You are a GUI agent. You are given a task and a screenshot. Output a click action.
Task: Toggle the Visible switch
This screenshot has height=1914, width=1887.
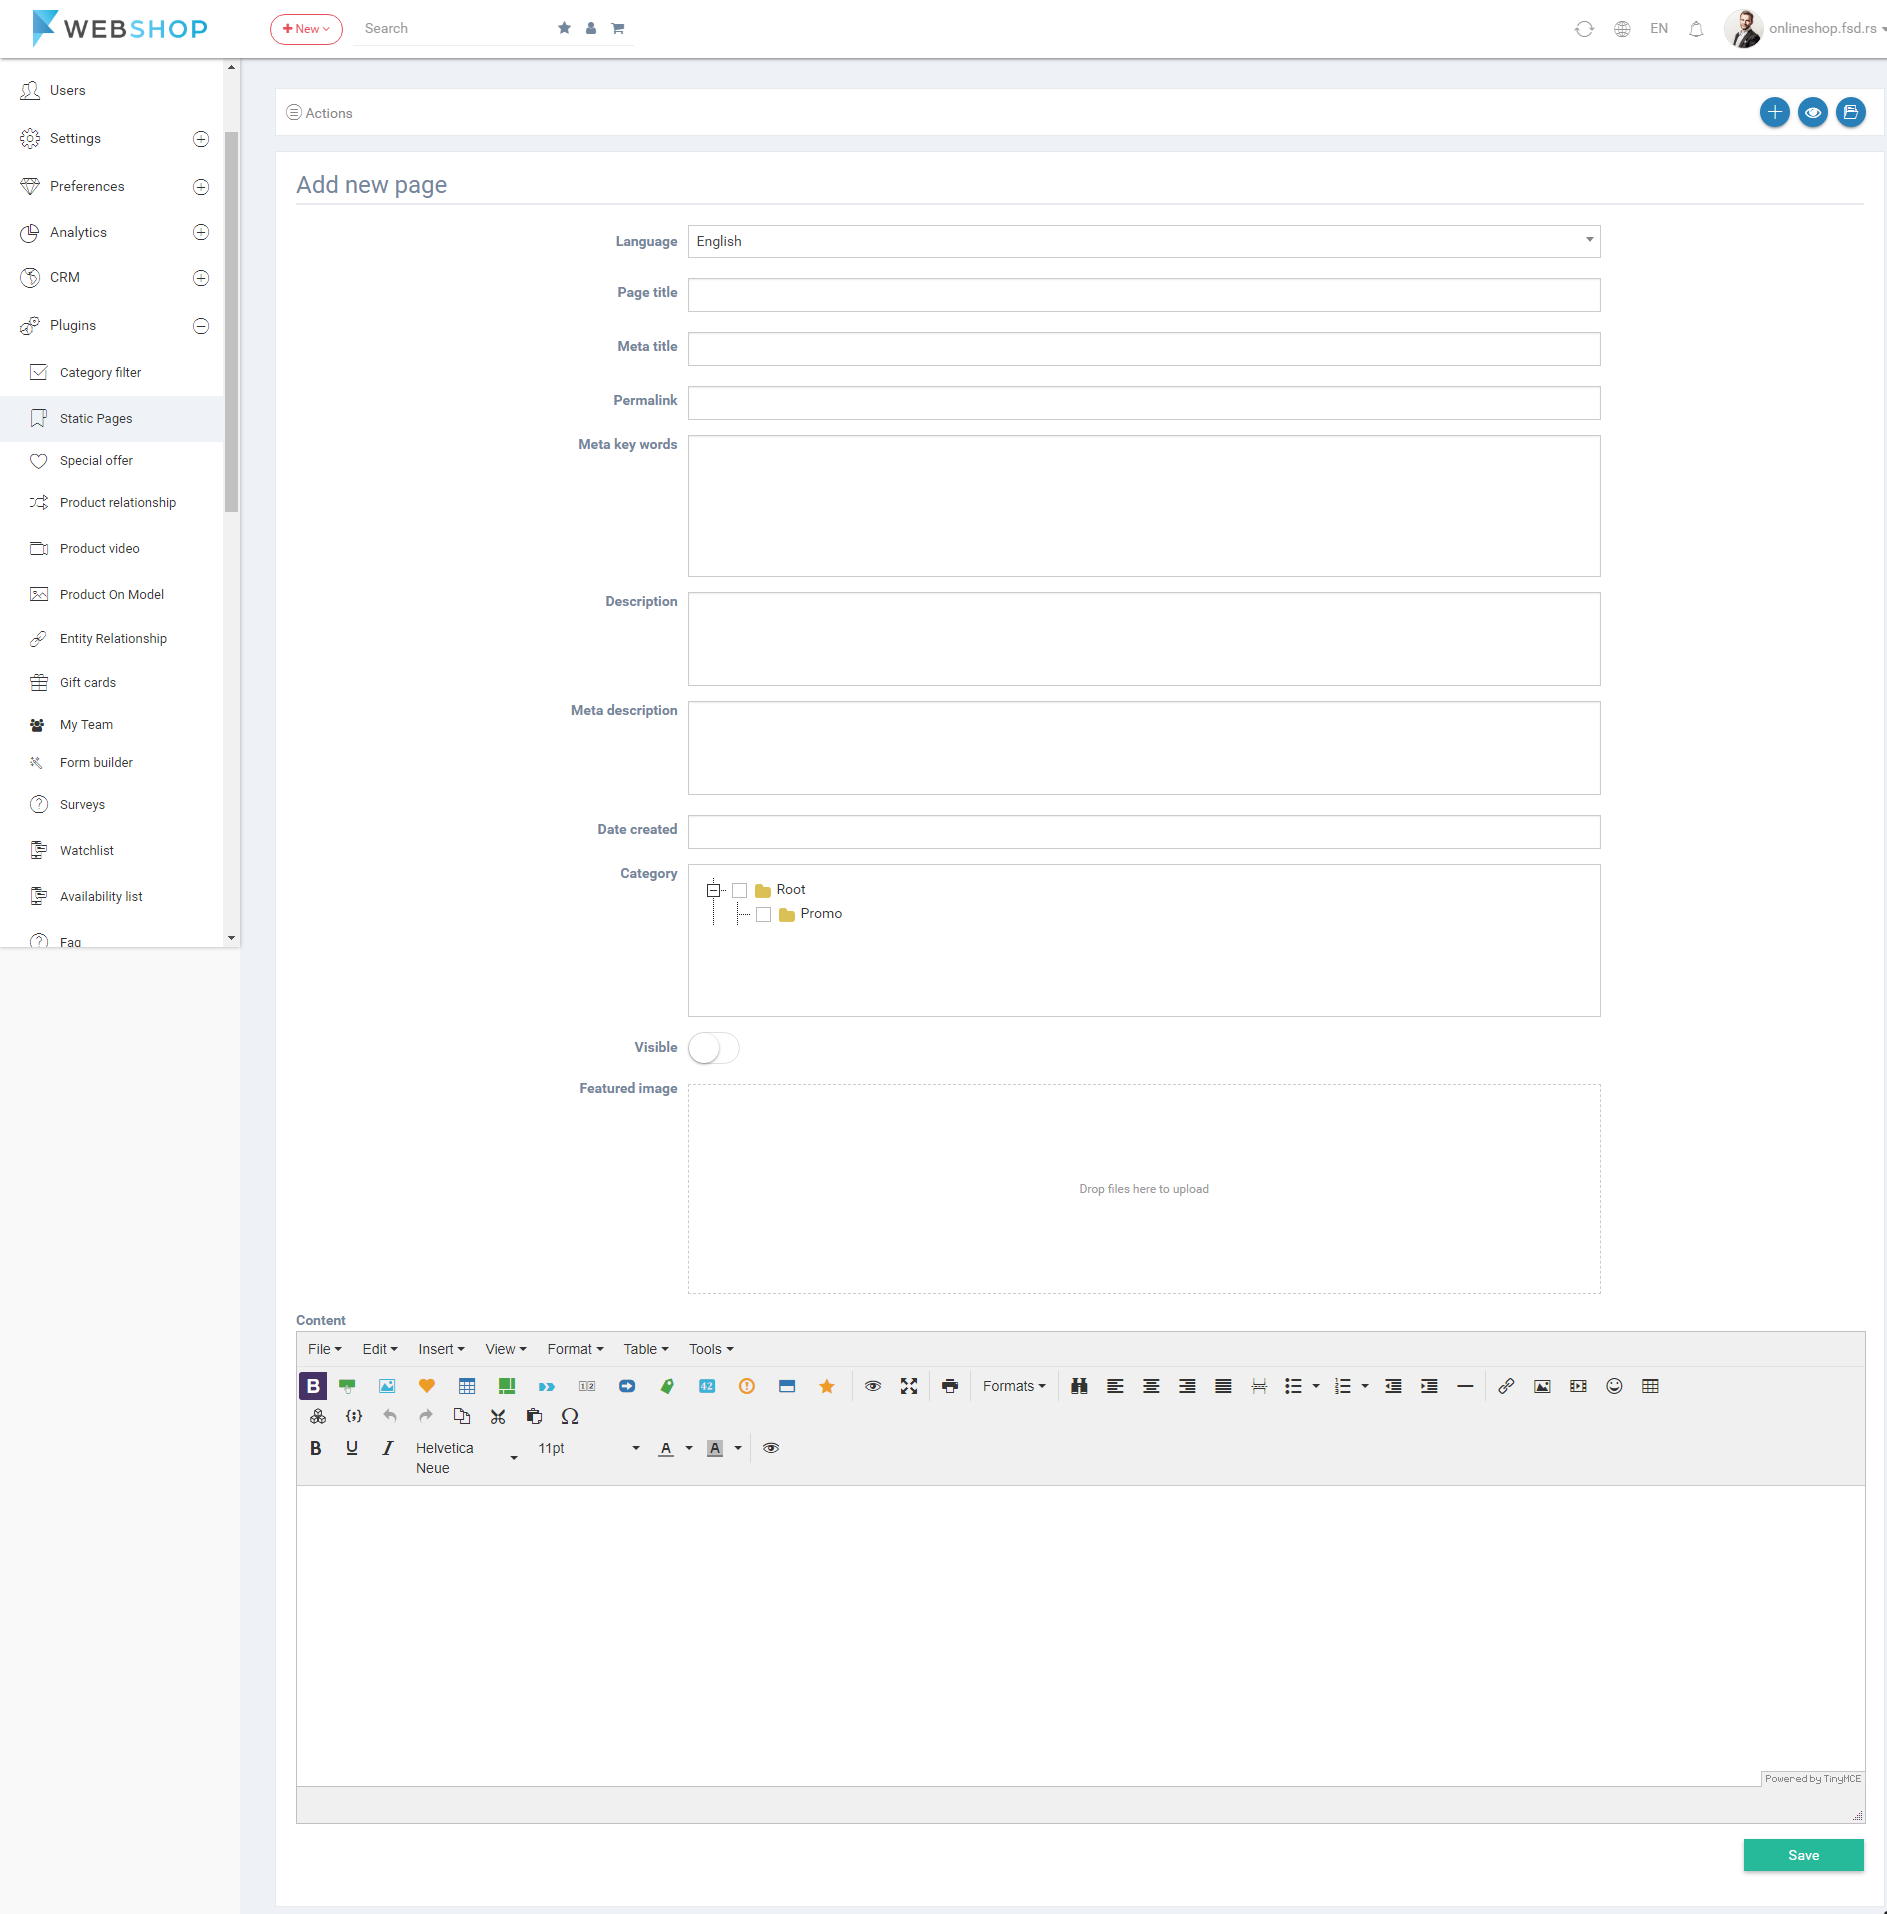coord(713,1048)
